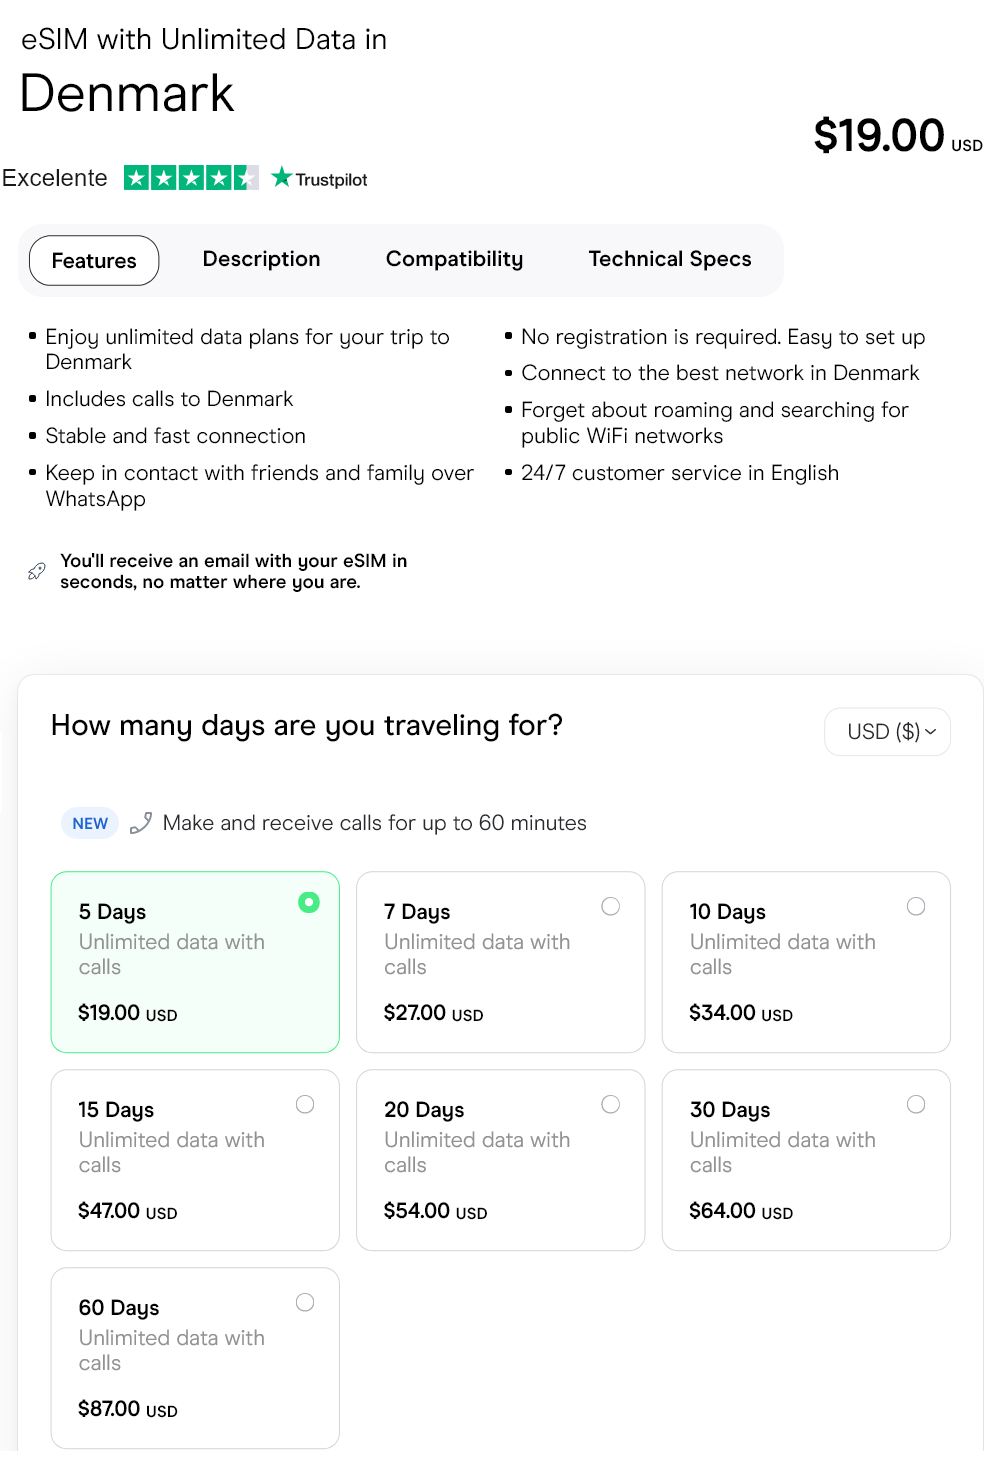Click the rocket icon beside email notice
Screen dimensions: 992x1464
[x=37, y=571]
